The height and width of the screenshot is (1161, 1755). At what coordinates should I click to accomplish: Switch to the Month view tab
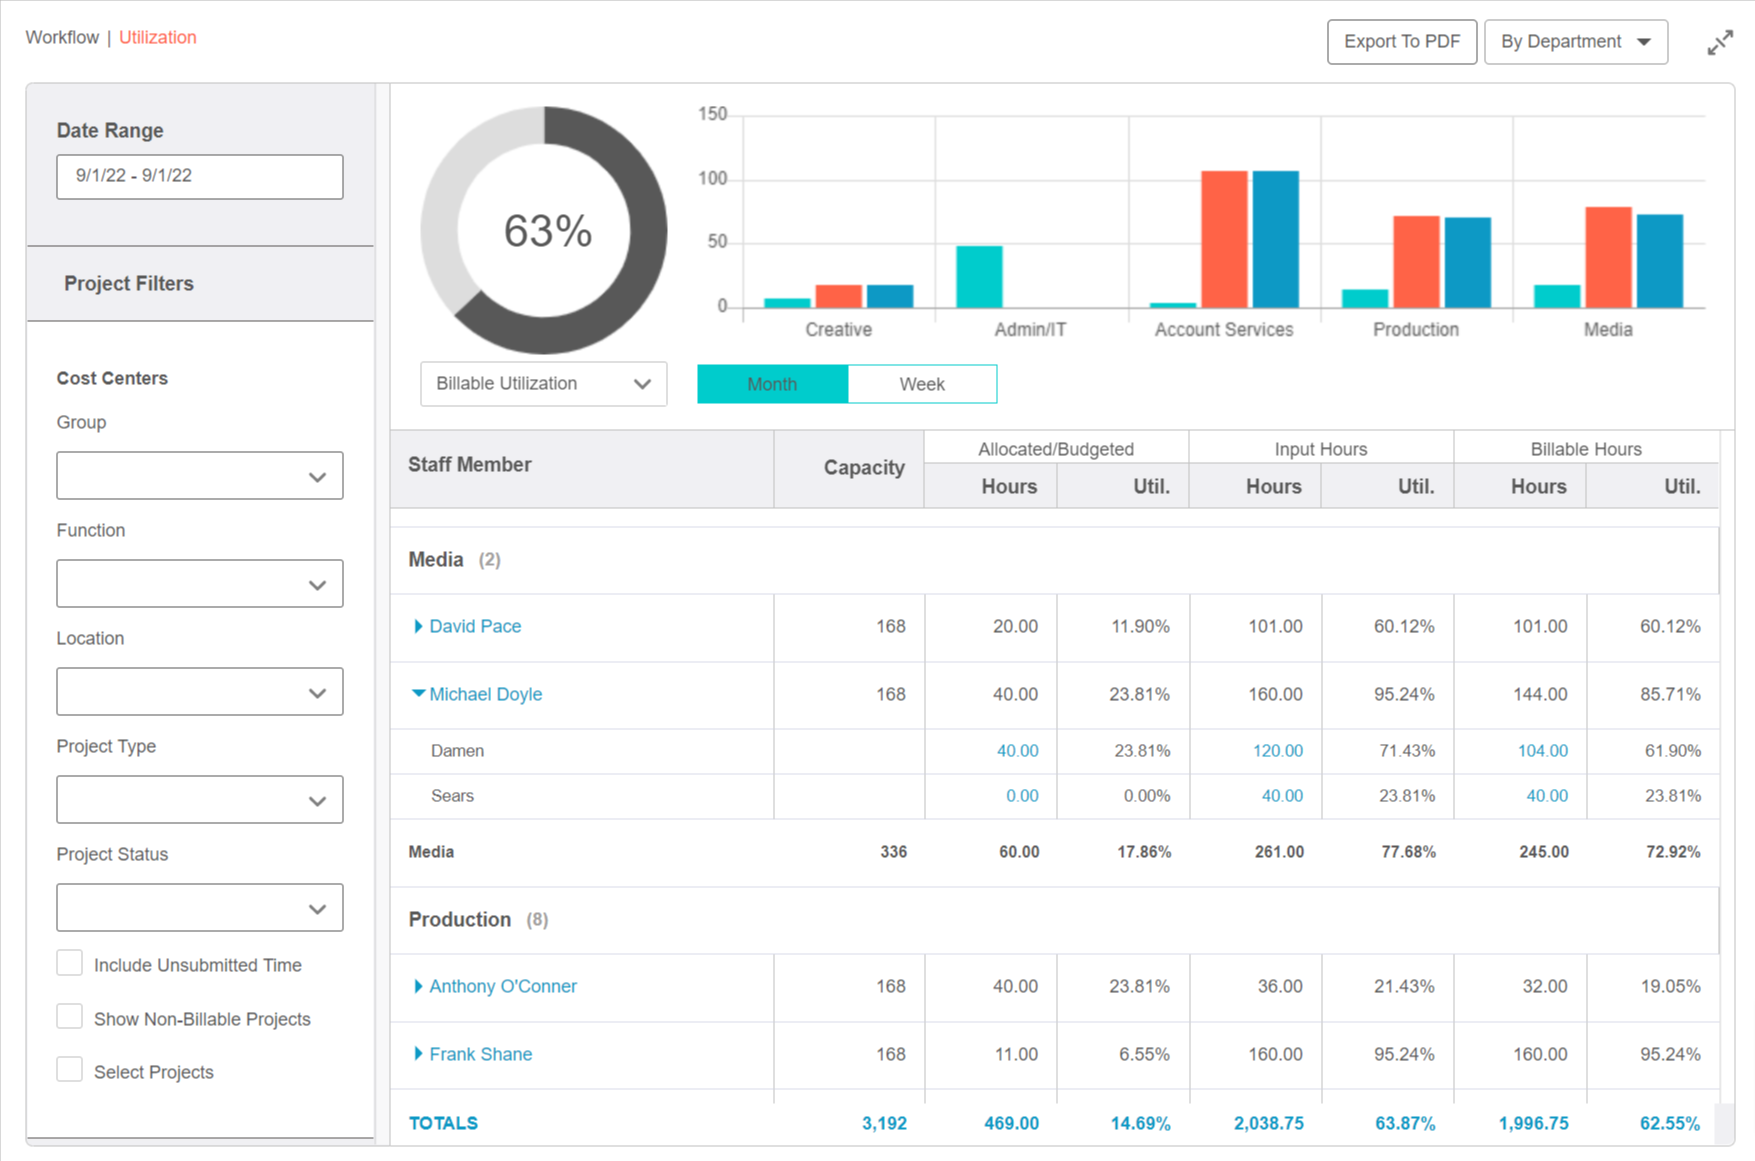click(772, 384)
